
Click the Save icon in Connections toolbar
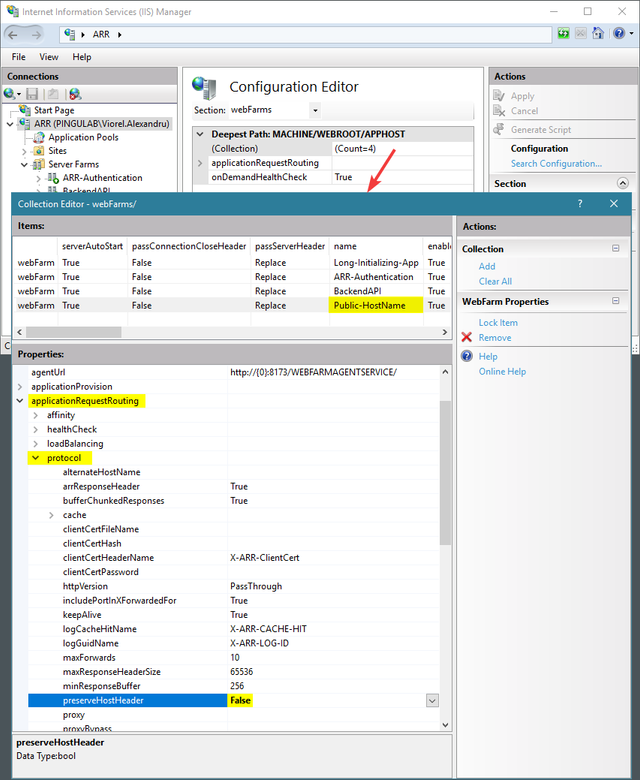(x=32, y=94)
